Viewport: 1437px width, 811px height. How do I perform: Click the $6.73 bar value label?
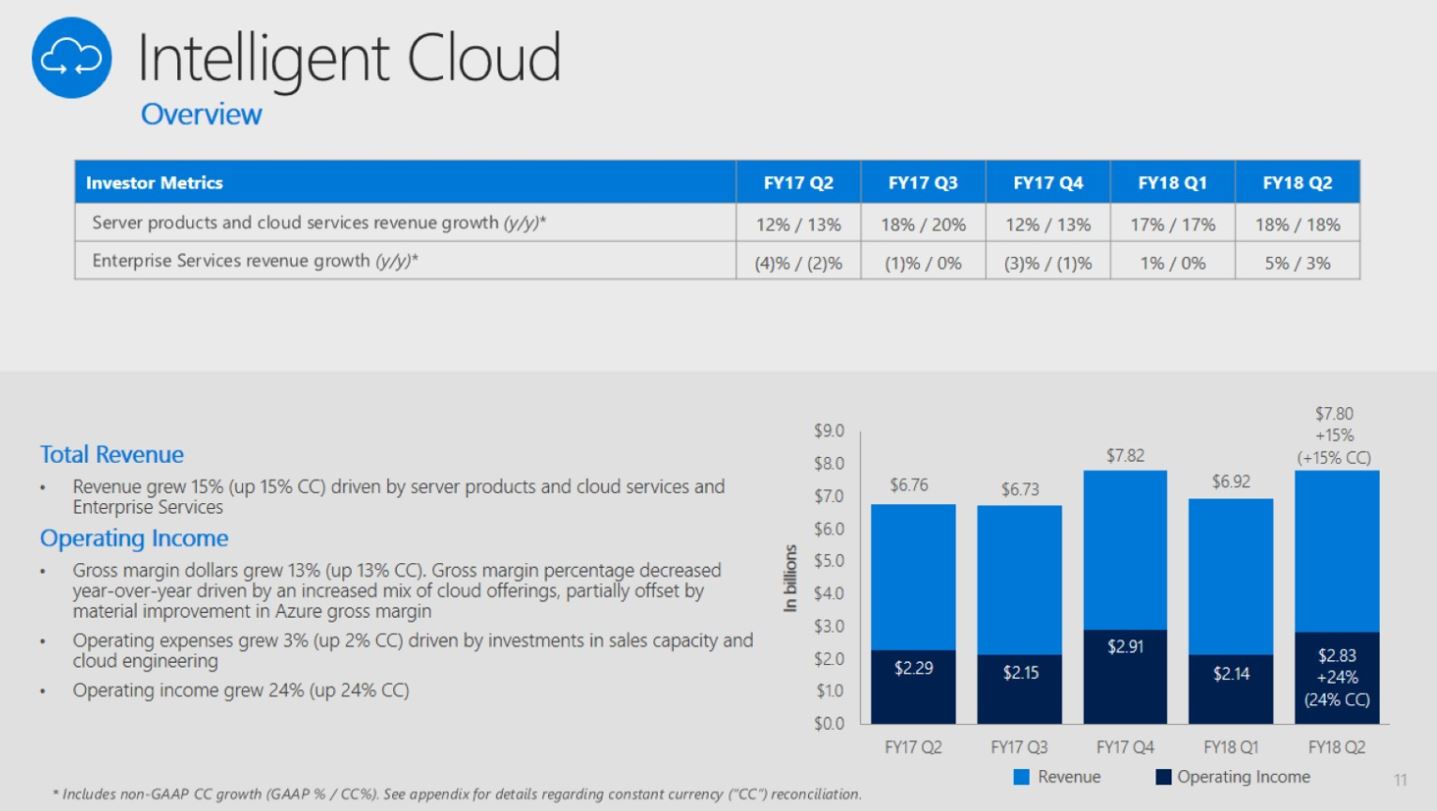pos(1020,490)
